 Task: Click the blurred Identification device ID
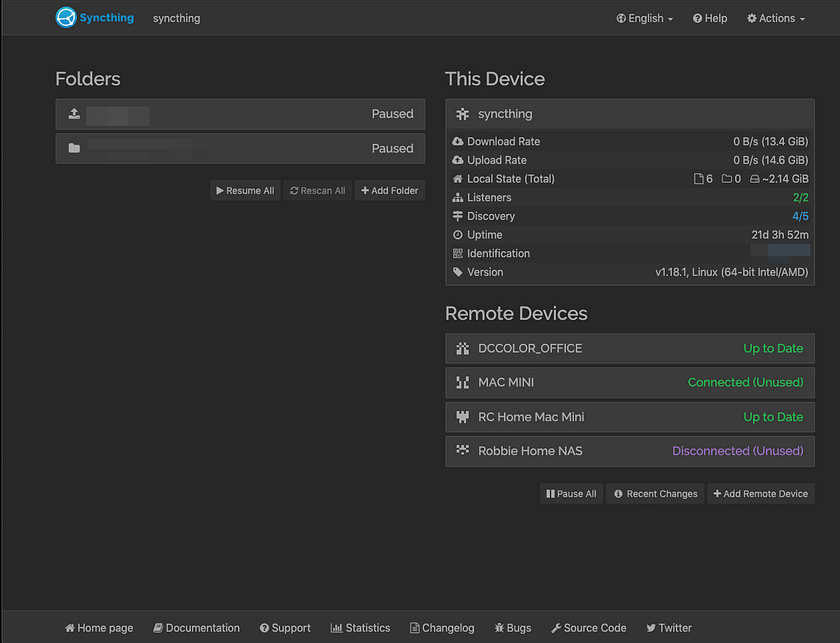[x=780, y=251]
